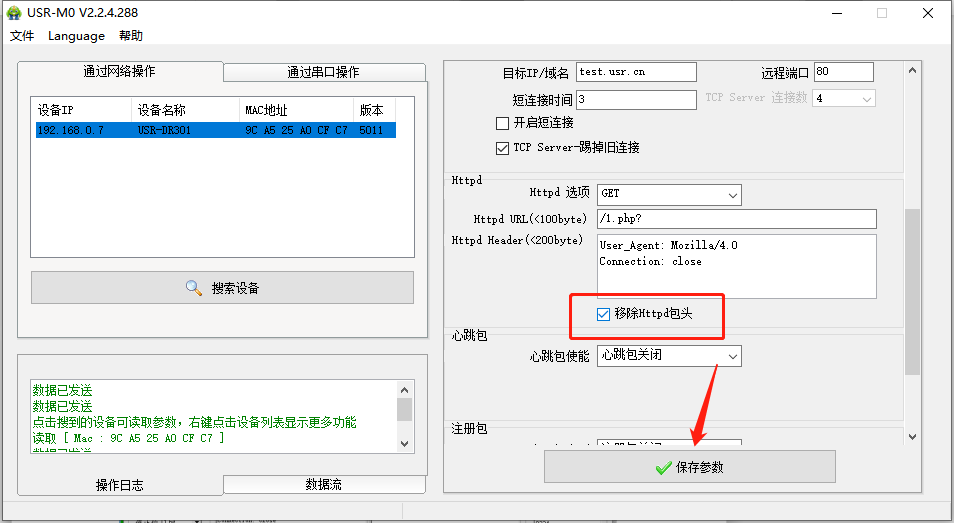Image resolution: width=954 pixels, height=523 pixels.
Task: Click the green checkmark icon on save button
Action: [x=663, y=467]
